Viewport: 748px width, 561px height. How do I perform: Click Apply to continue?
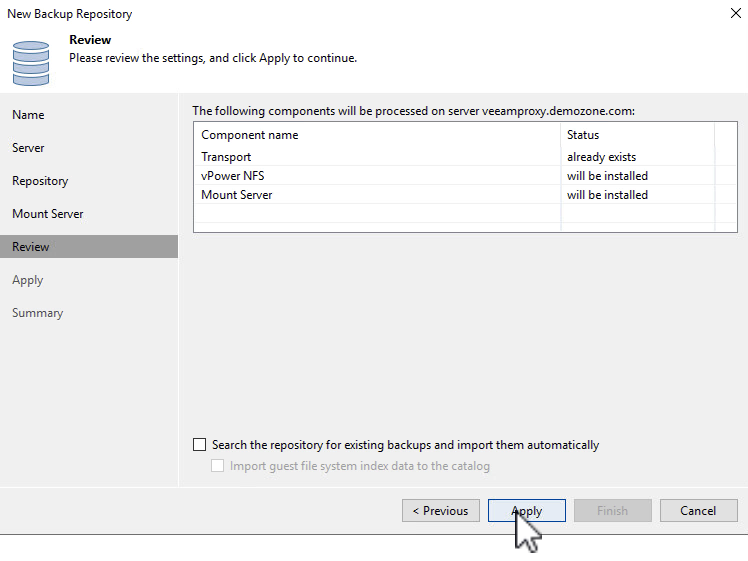tap(527, 511)
